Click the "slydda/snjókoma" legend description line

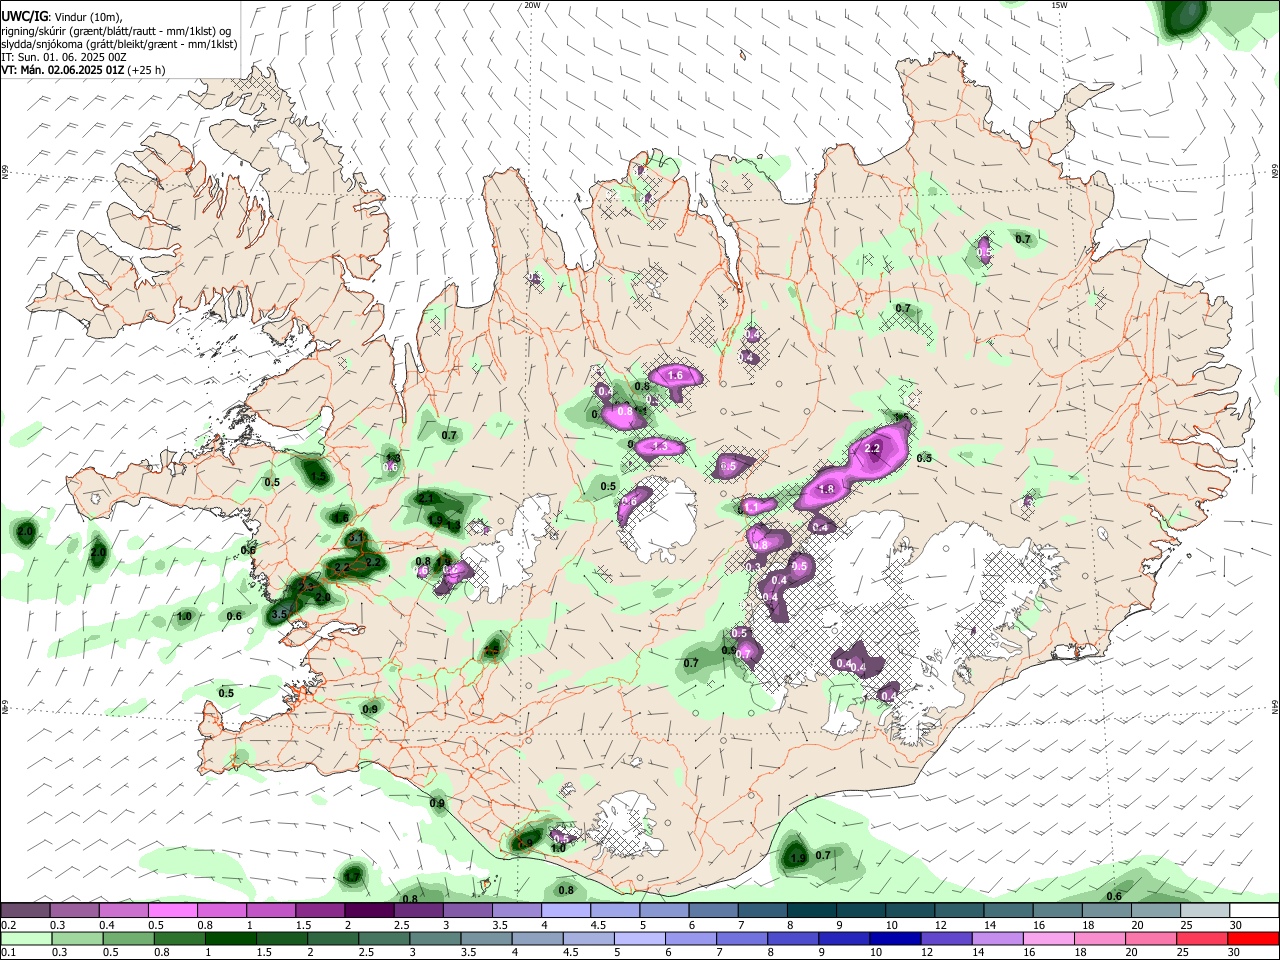pyautogui.click(x=119, y=44)
